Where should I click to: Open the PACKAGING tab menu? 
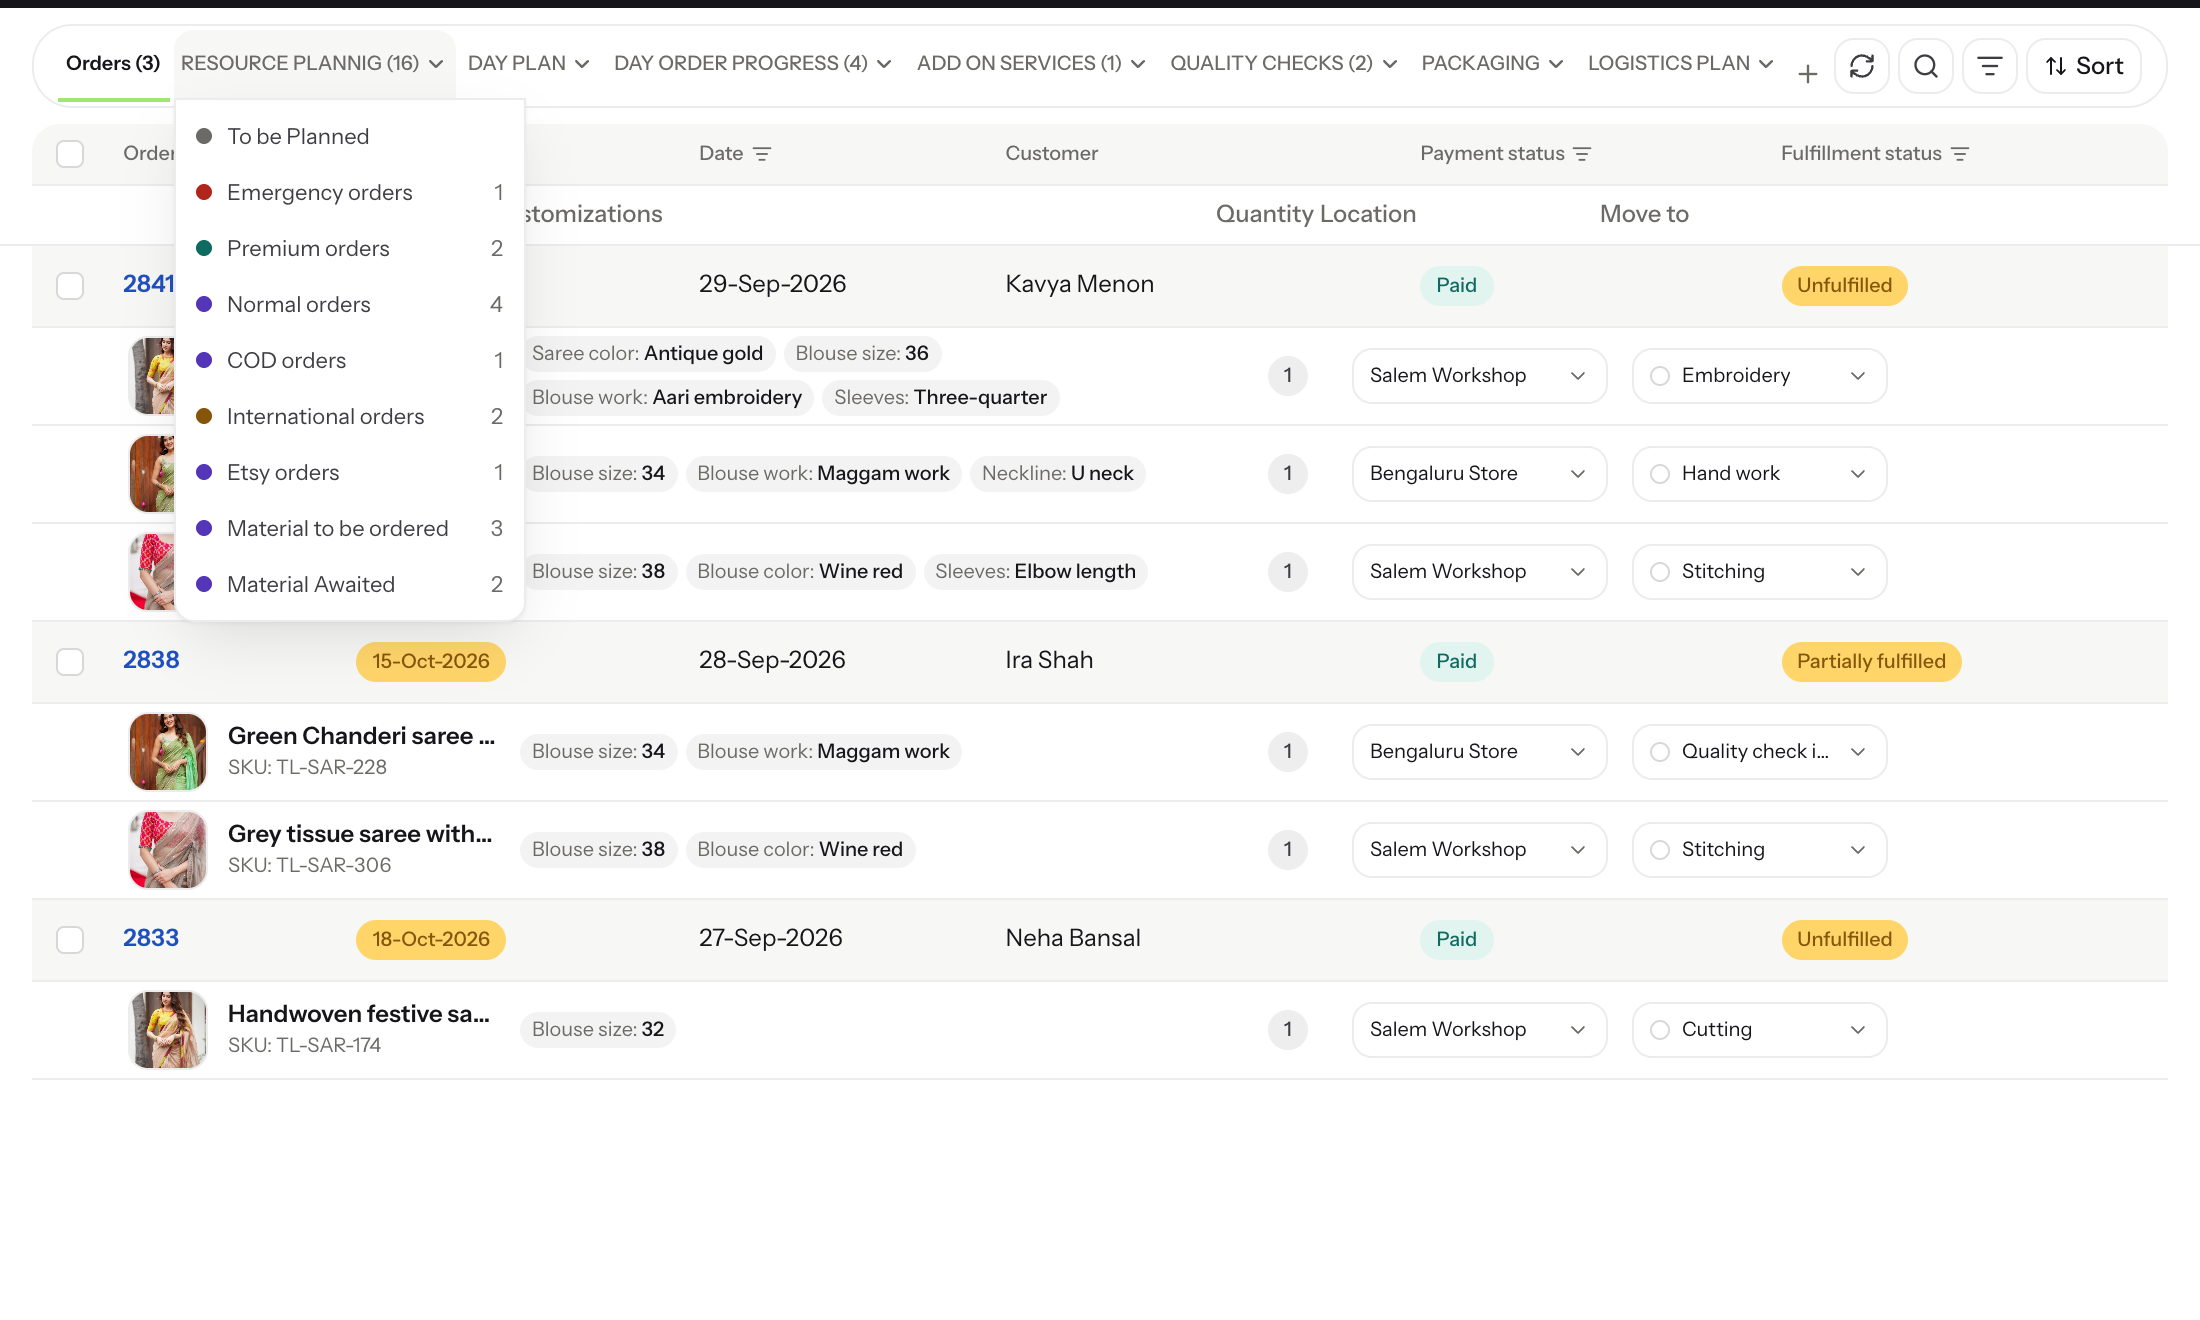[1492, 64]
